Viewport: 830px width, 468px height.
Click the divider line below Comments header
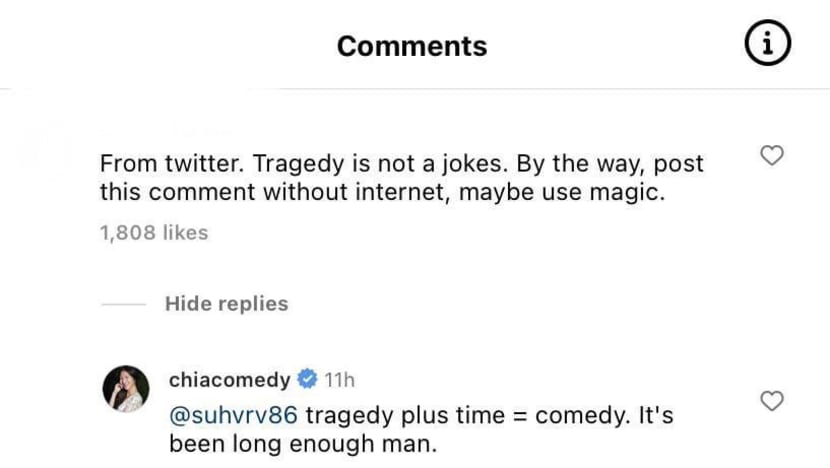415,89
